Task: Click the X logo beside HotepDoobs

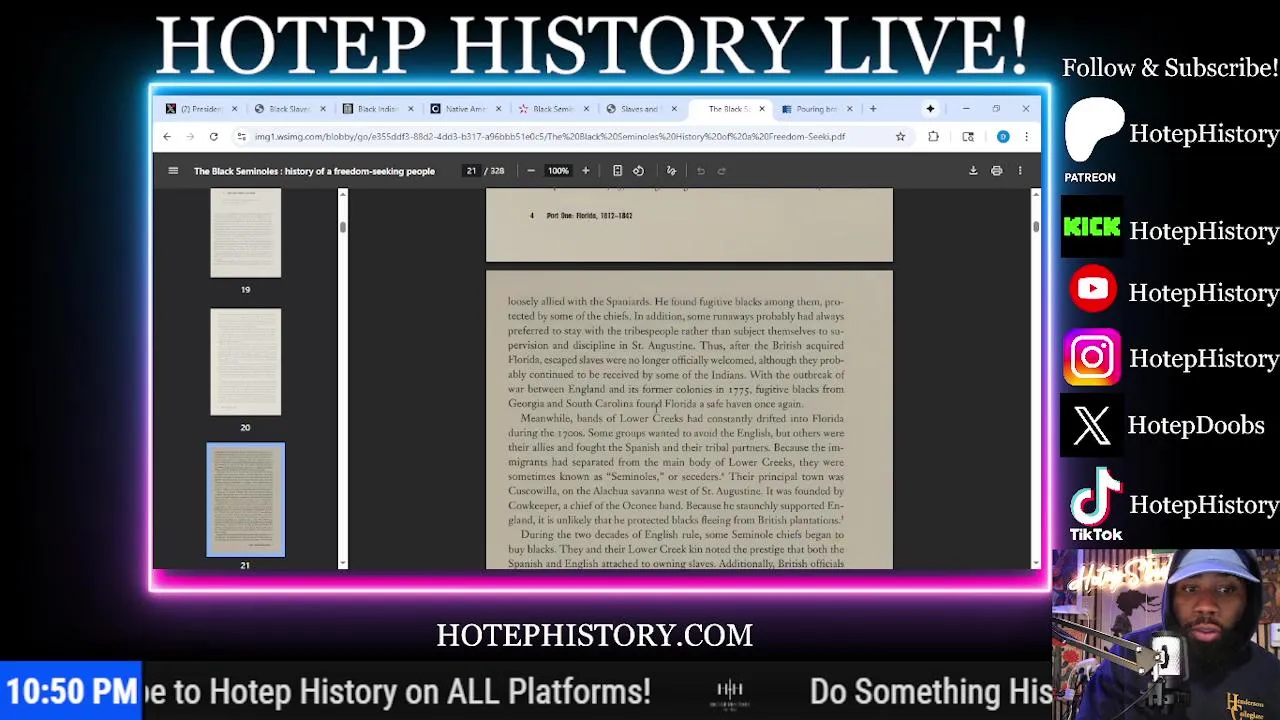Action: [1092, 426]
